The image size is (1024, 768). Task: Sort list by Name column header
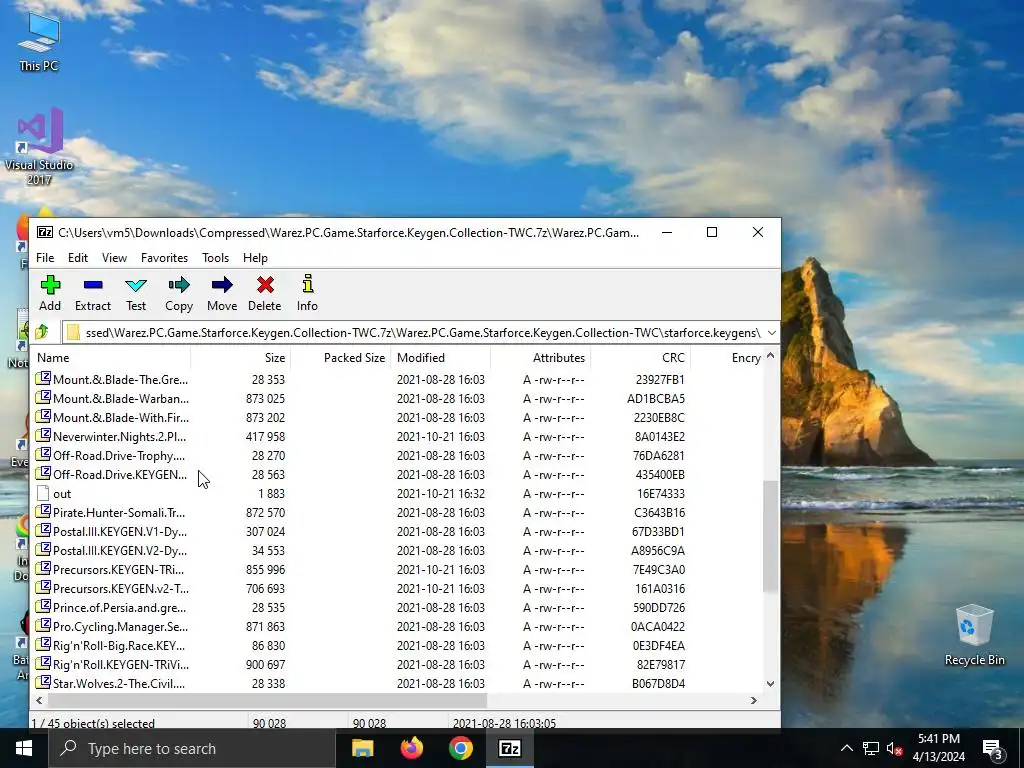[x=111, y=358]
